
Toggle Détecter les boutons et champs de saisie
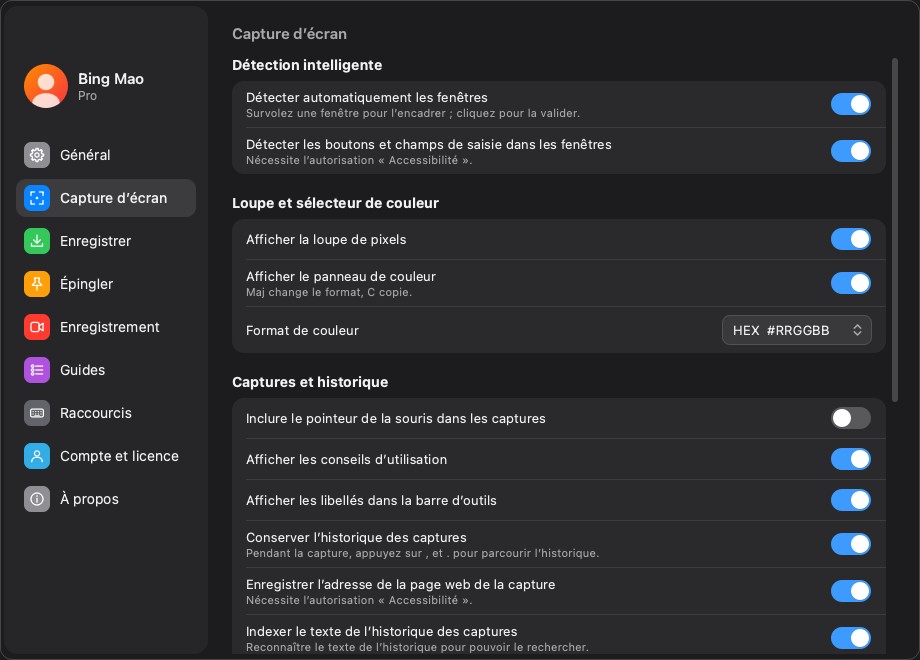851,151
